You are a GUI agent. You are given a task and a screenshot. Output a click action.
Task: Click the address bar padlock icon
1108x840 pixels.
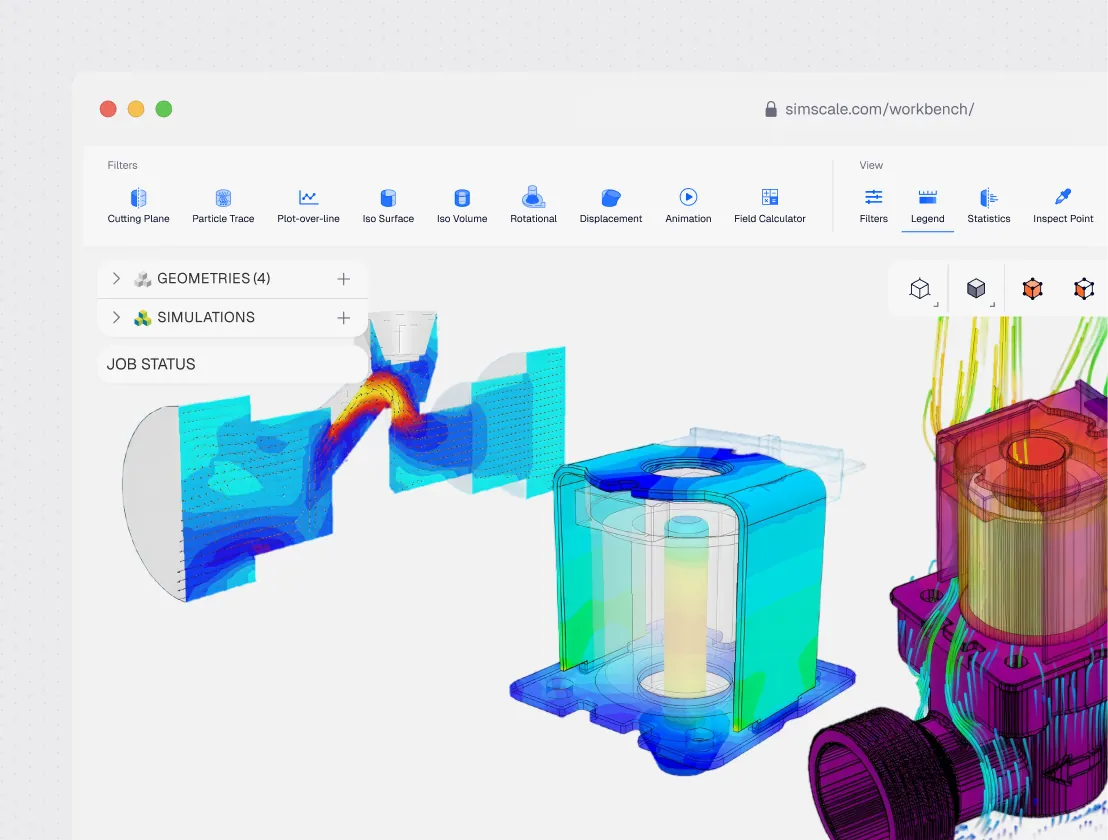click(x=771, y=109)
